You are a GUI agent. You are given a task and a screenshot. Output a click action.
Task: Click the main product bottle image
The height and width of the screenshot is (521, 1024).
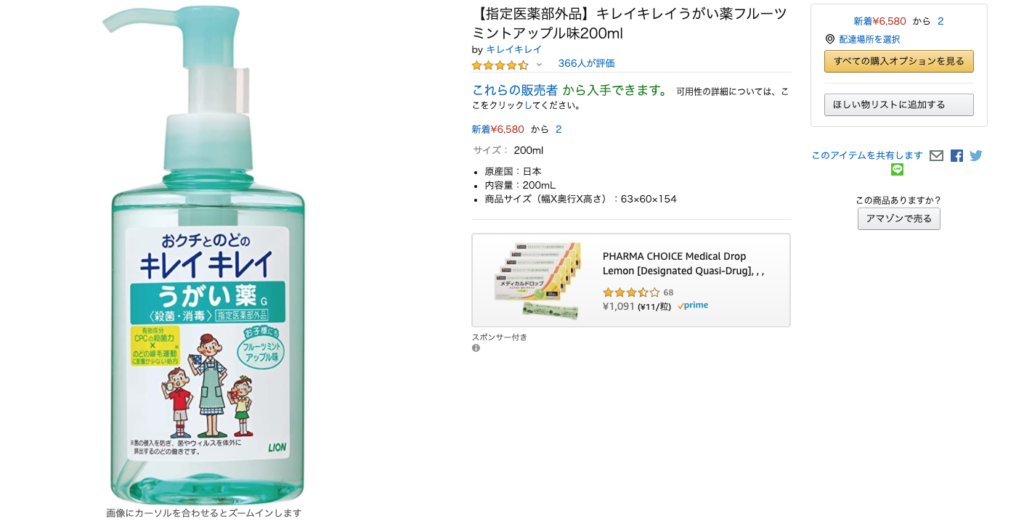(208, 255)
